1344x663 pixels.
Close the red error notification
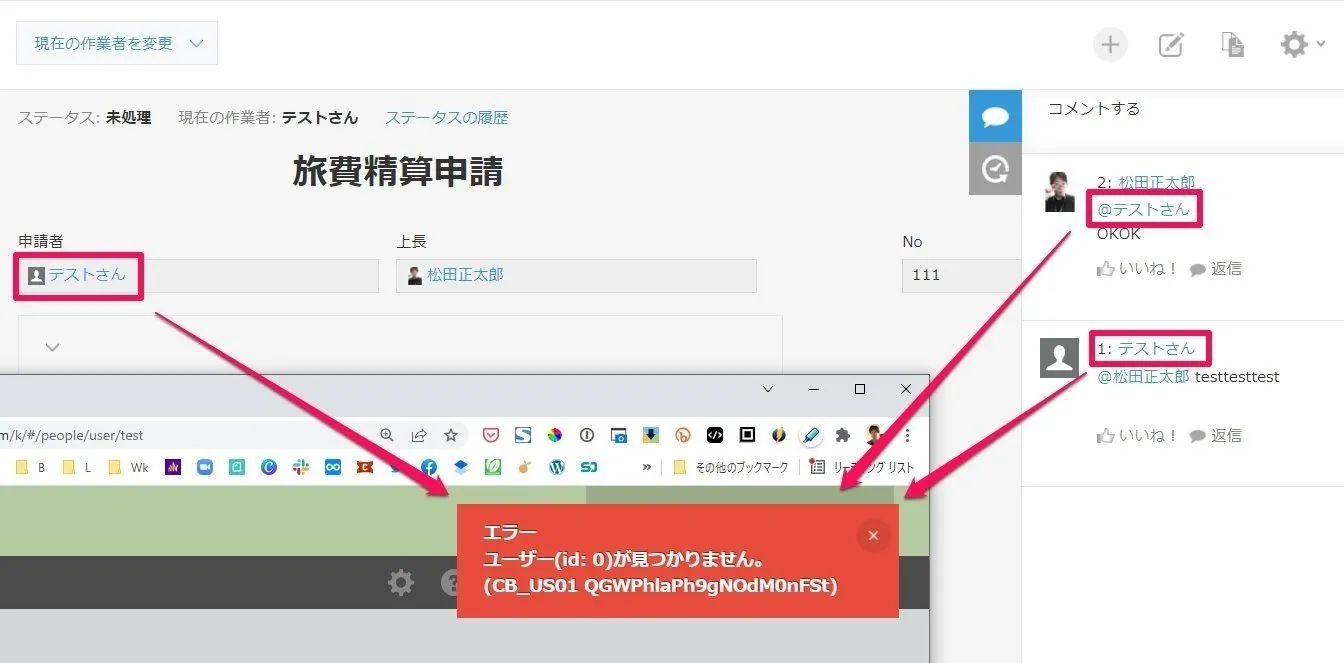click(873, 536)
